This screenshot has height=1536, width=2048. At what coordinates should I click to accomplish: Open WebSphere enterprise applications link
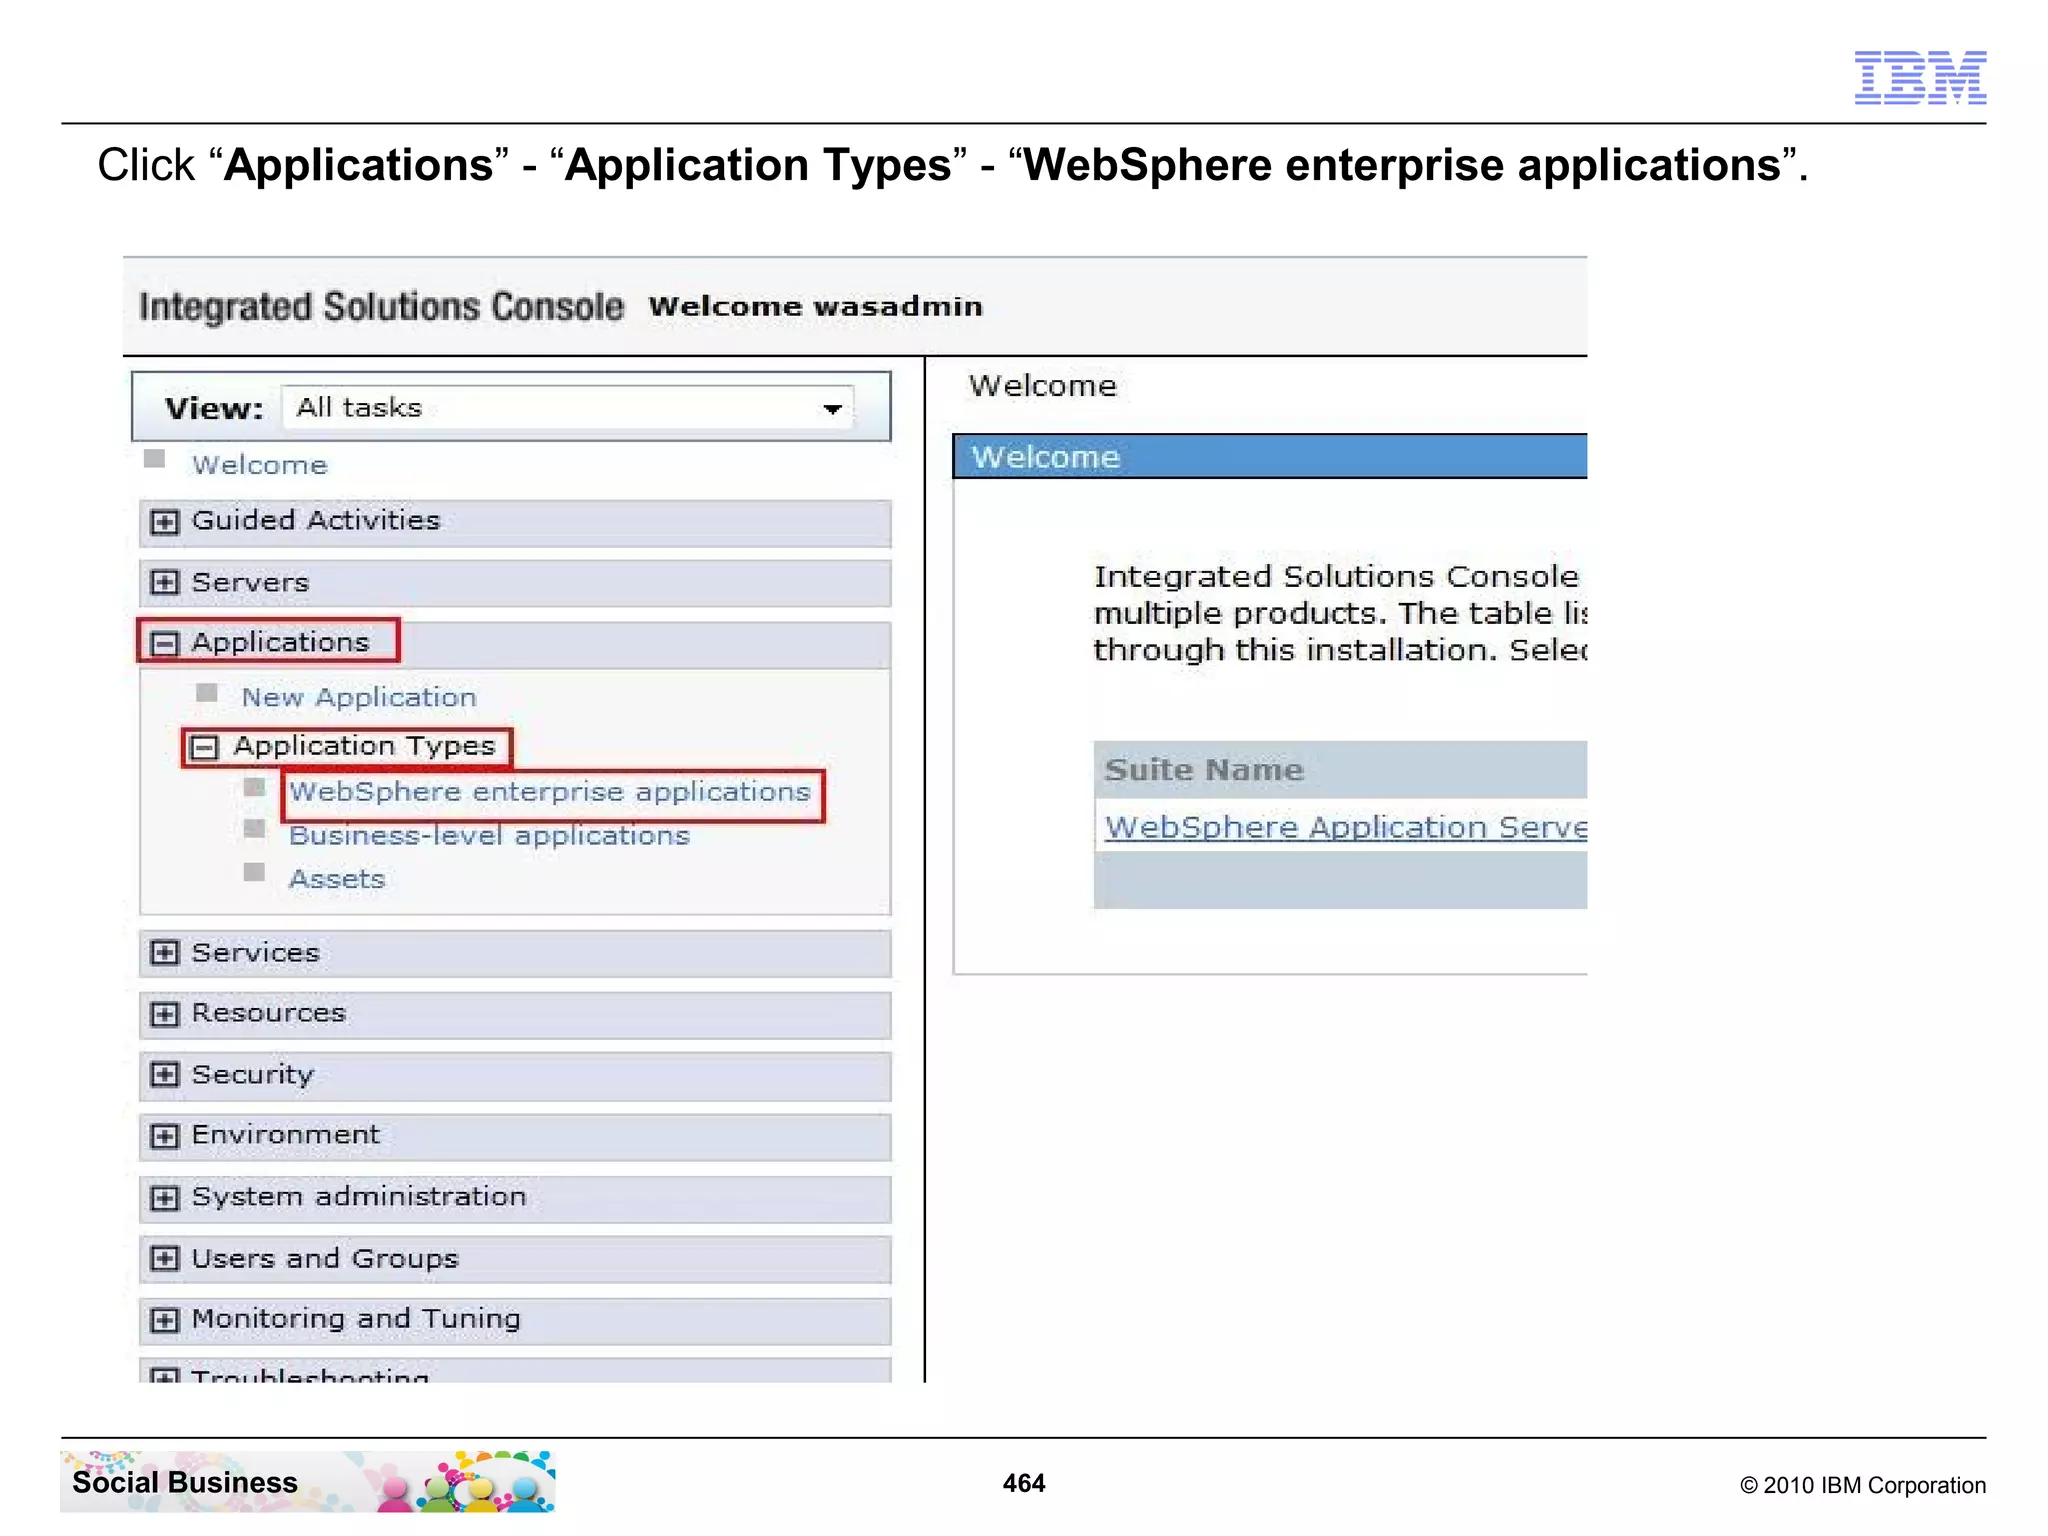point(550,792)
